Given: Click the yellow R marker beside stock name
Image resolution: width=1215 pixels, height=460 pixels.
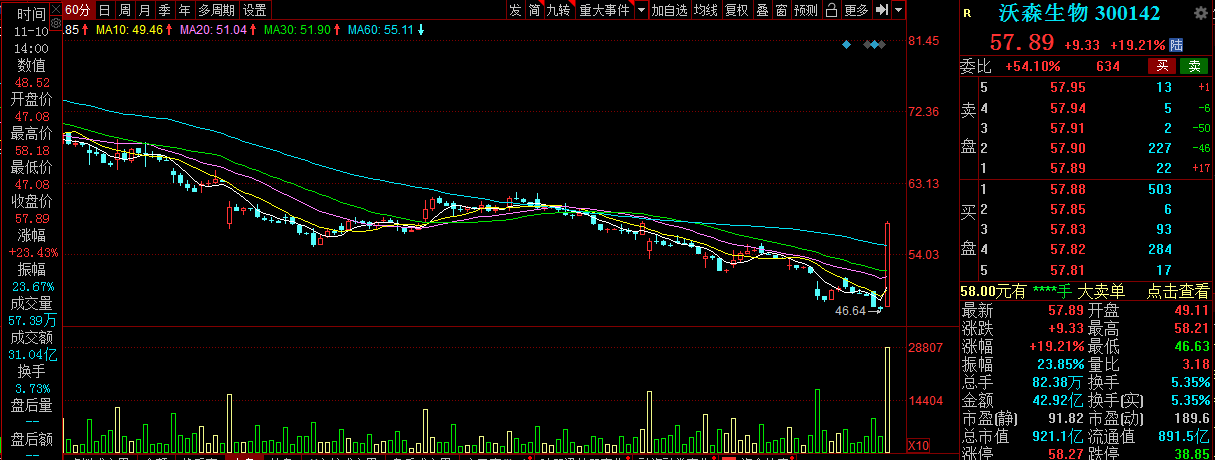Looking at the screenshot, I should coord(966,14).
